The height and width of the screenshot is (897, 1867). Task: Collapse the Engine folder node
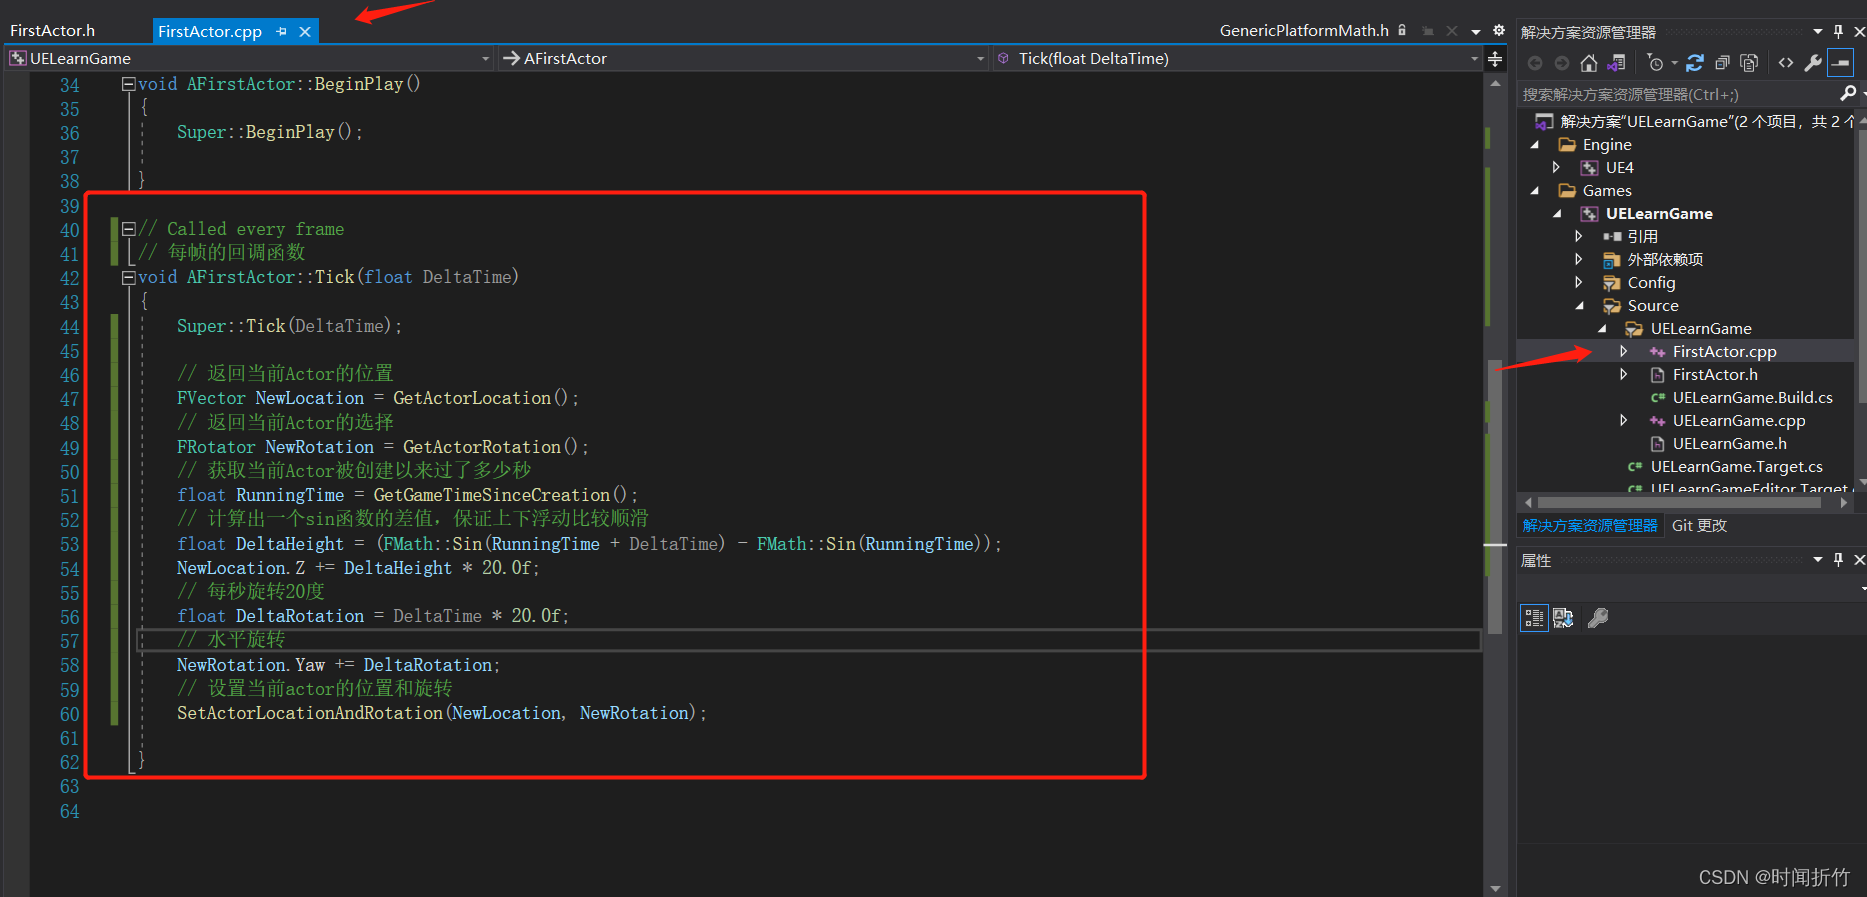(1535, 145)
